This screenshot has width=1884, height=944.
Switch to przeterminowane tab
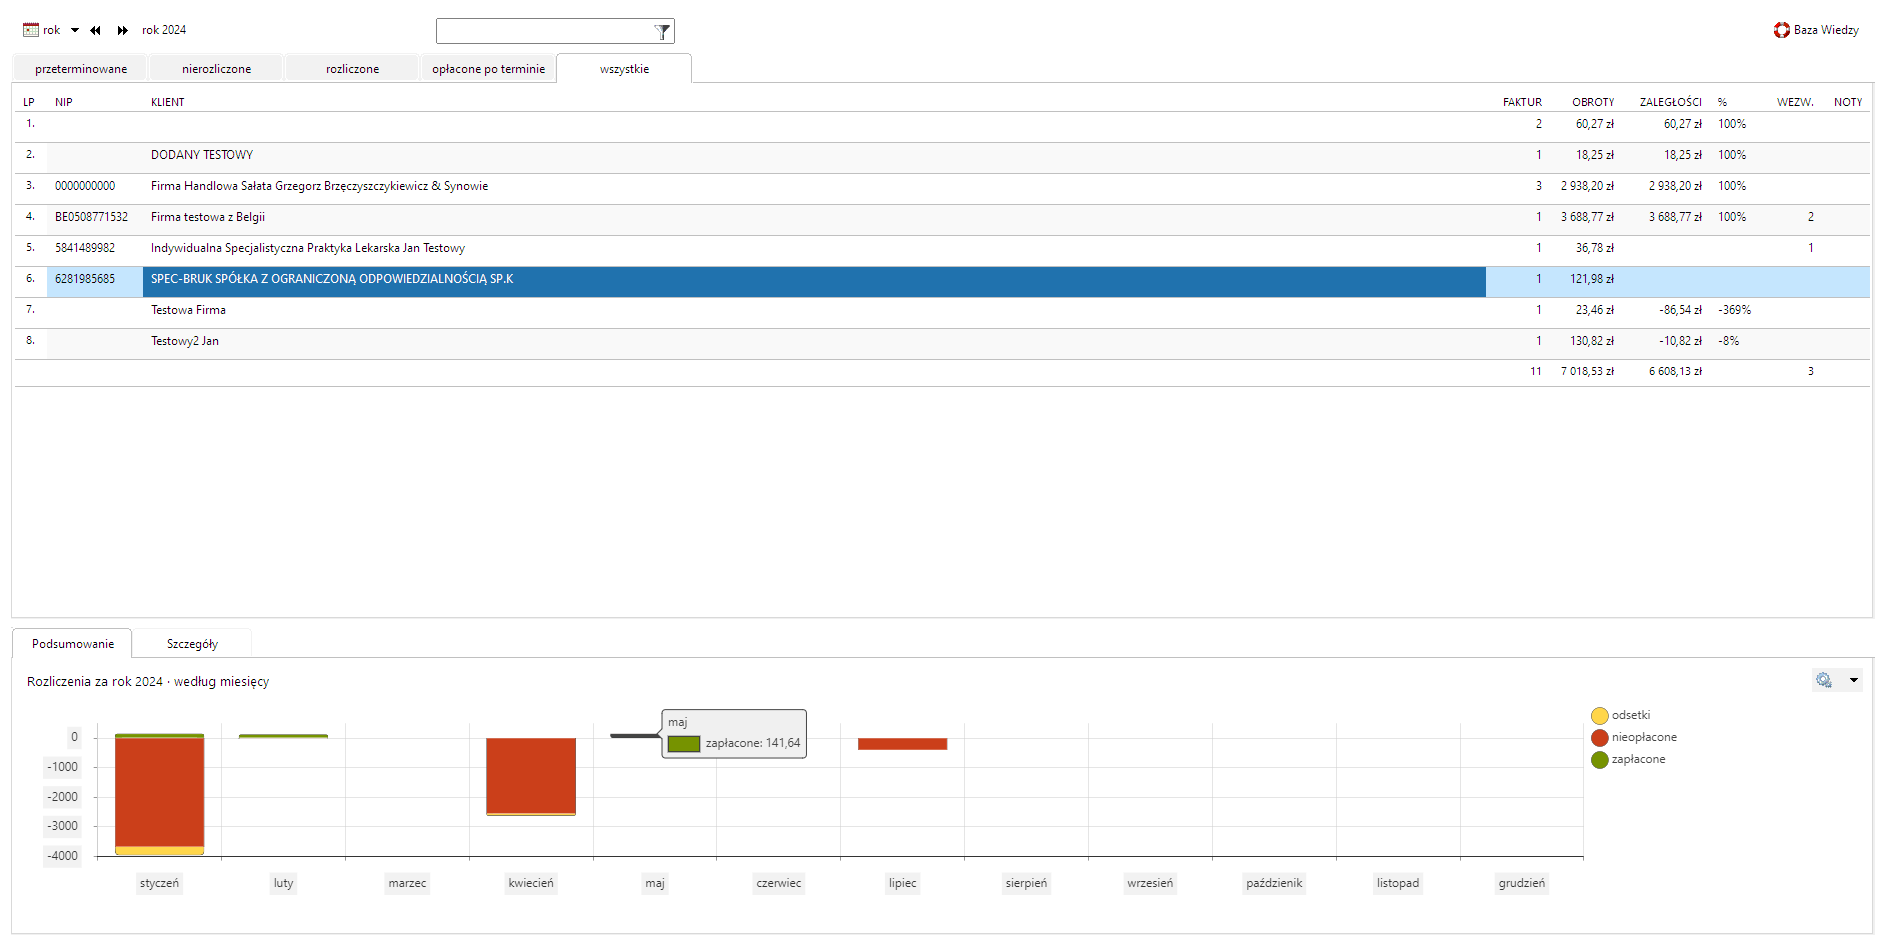81,69
